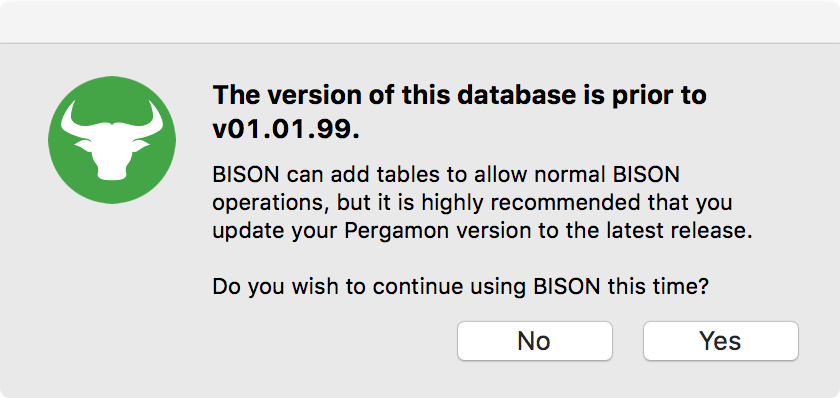Click the bull's snout in the logo

tap(112, 170)
